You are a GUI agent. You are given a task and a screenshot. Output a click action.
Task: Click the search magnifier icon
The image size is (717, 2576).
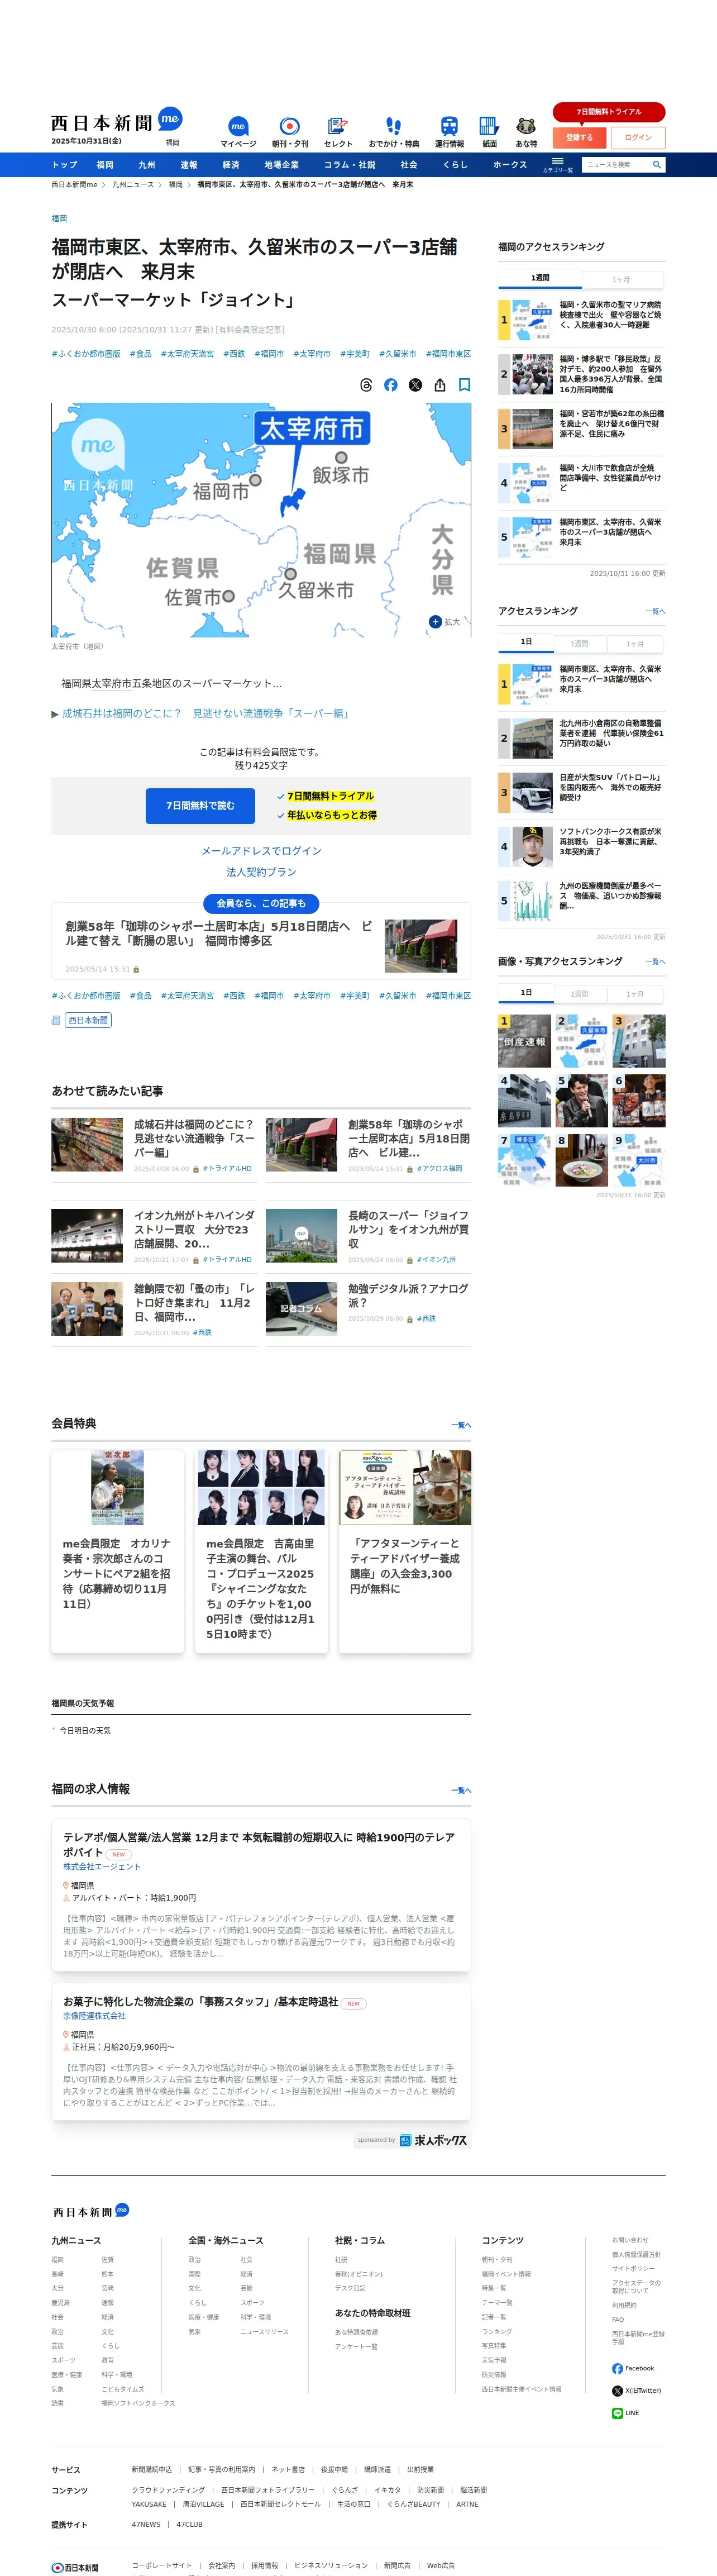(657, 165)
